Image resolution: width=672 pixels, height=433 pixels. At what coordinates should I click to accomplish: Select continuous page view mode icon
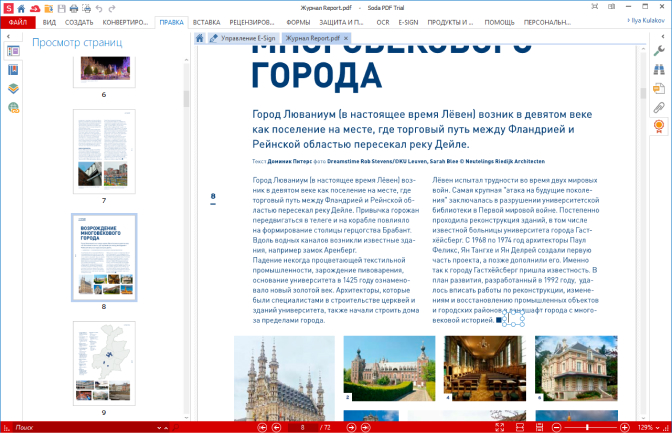pos(540,427)
